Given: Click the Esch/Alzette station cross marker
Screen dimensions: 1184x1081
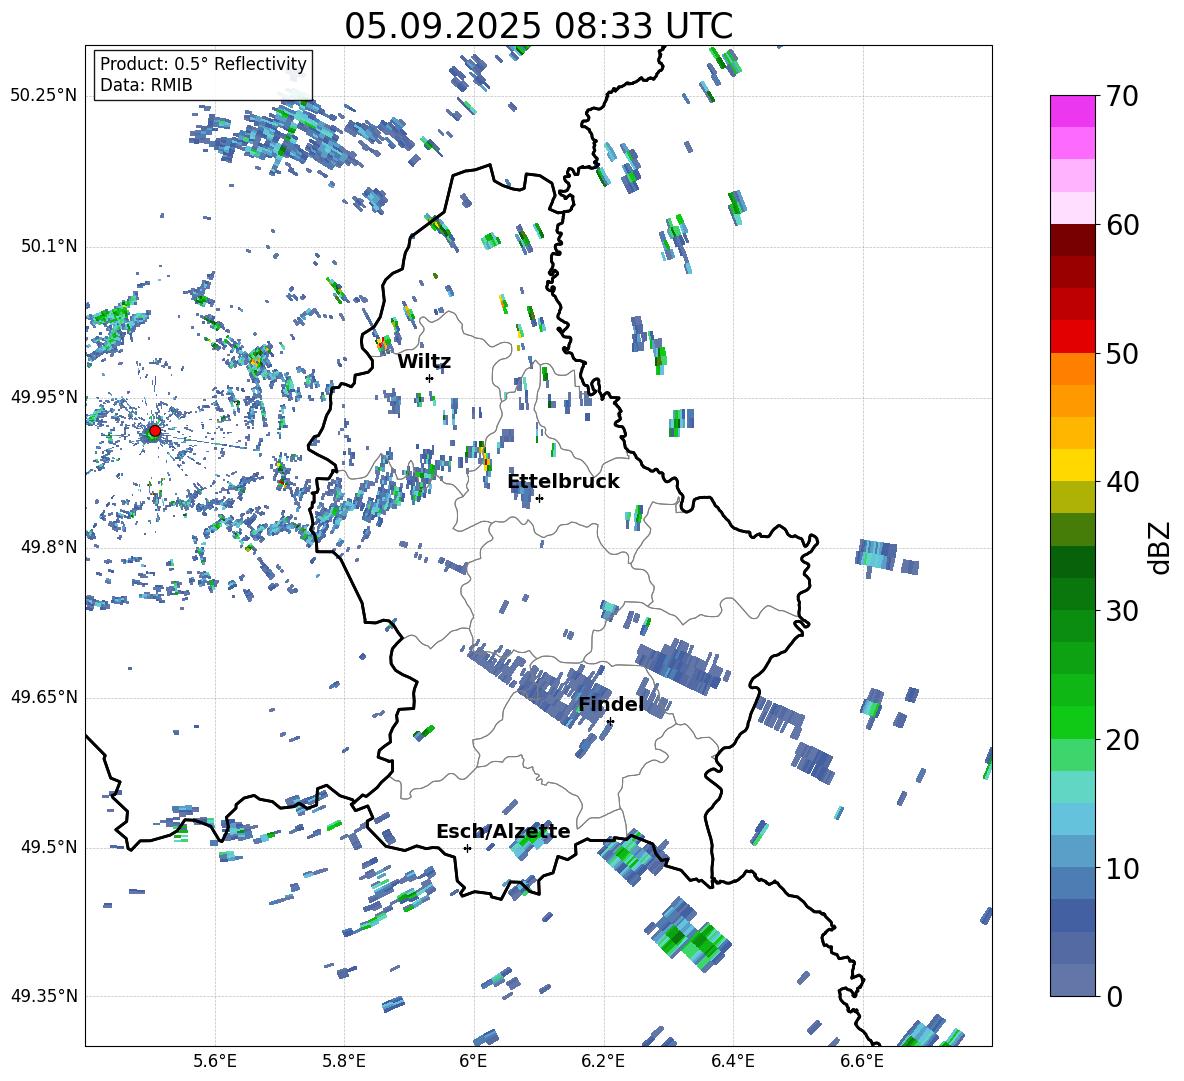Looking at the screenshot, I should point(467,848).
